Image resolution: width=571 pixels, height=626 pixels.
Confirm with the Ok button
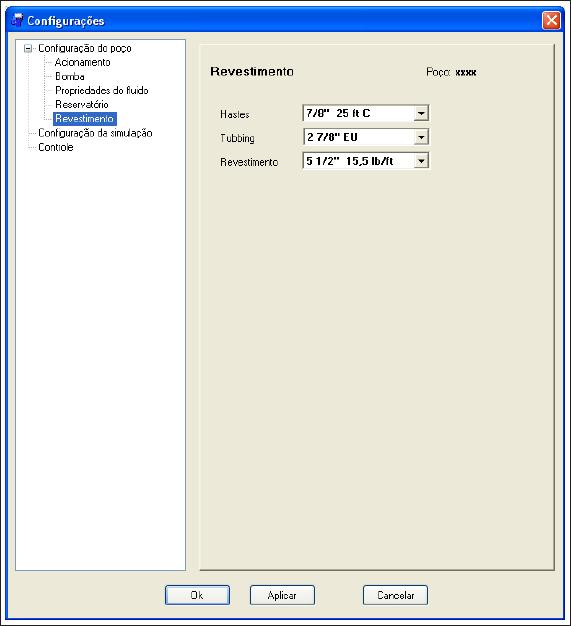click(x=197, y=595)
